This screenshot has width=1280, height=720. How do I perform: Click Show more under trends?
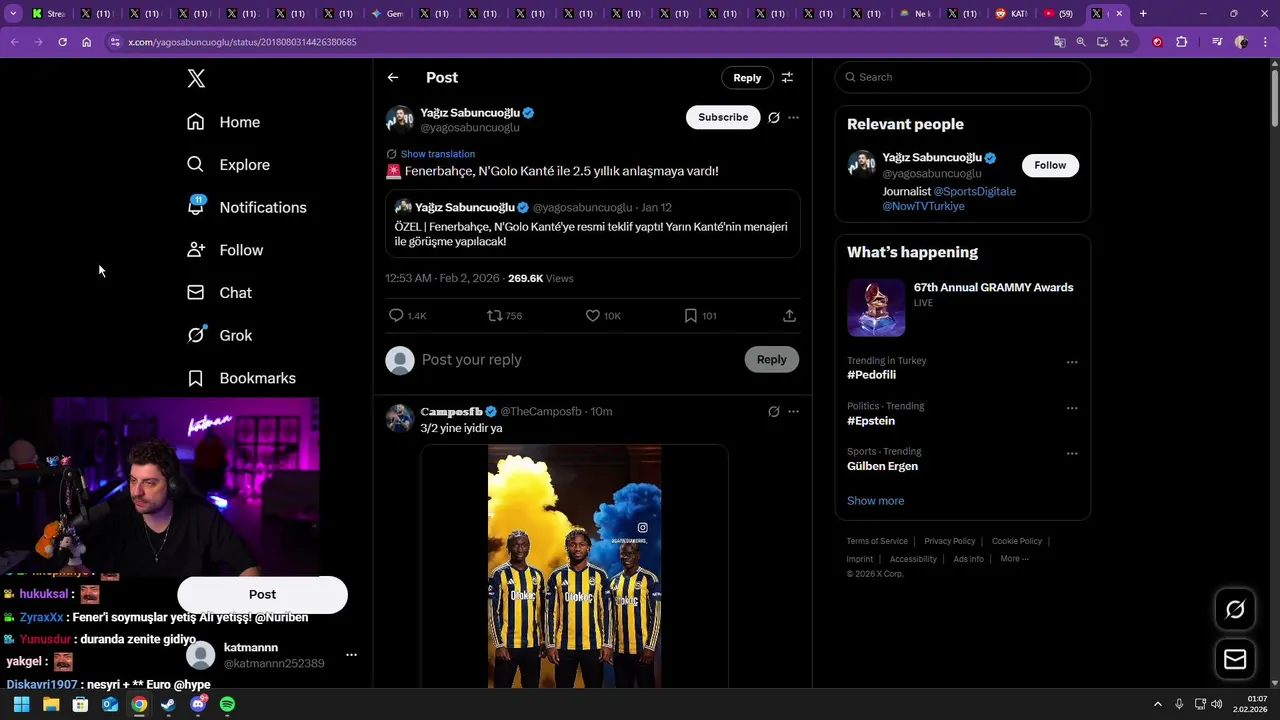click(875, 501)
